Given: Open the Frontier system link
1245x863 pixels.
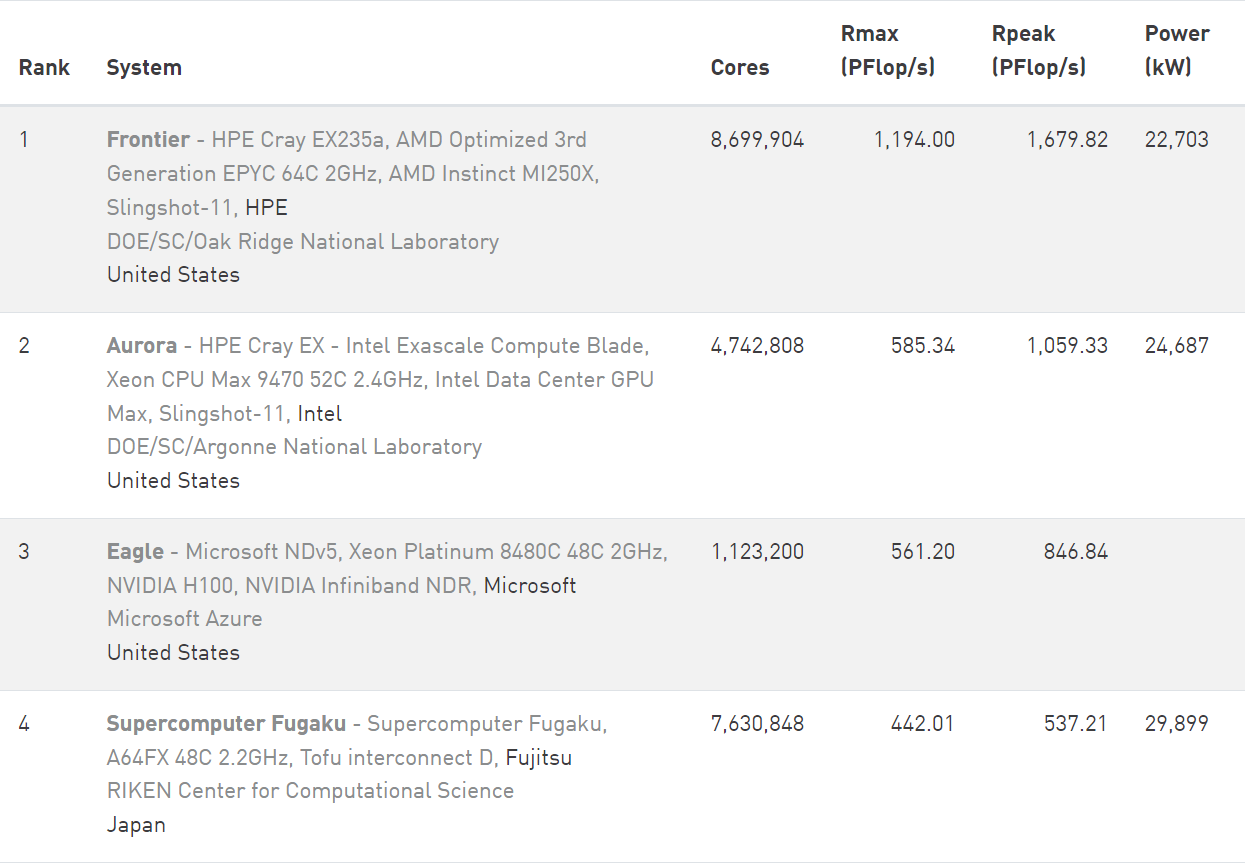Looking at the screenshot, I should coord(148,139).
